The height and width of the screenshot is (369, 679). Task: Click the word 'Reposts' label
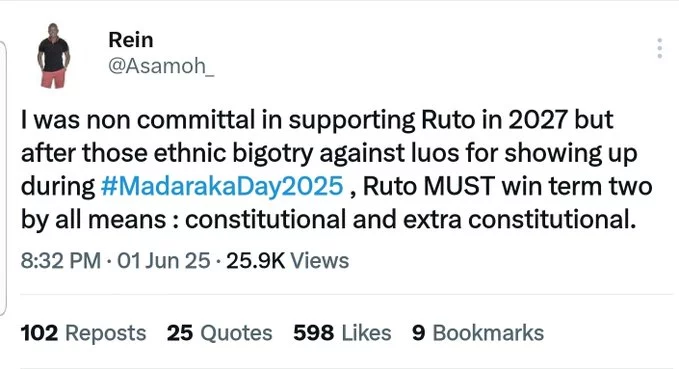pos(106,333)
